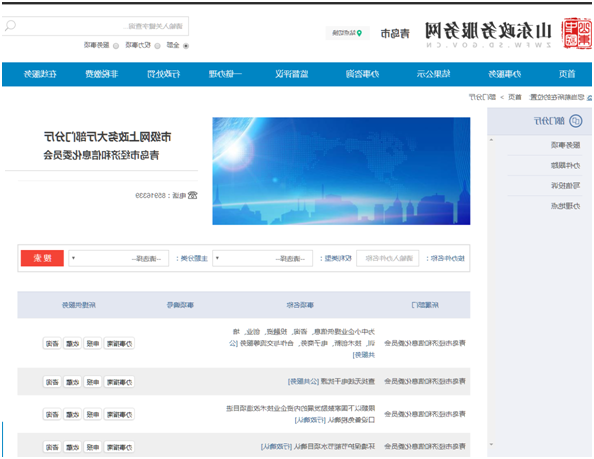
Task: Open the 结果公示 nav tab
Action: 433,74
